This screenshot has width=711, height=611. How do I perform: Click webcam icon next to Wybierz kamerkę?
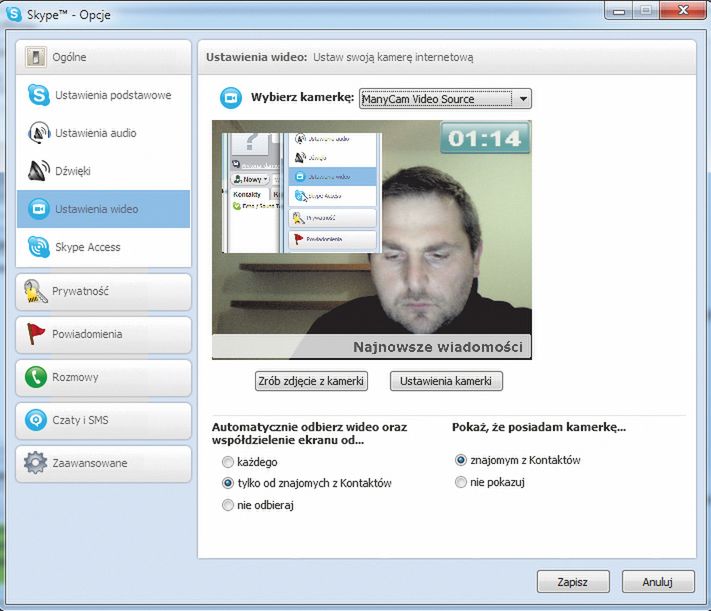click(231, 98)
